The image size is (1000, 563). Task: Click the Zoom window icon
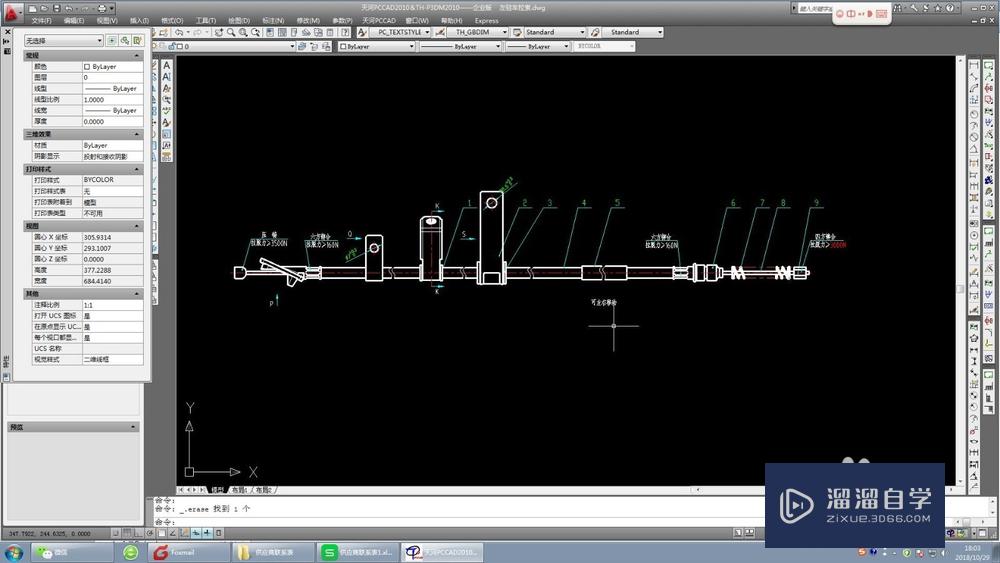pos(243,33)
